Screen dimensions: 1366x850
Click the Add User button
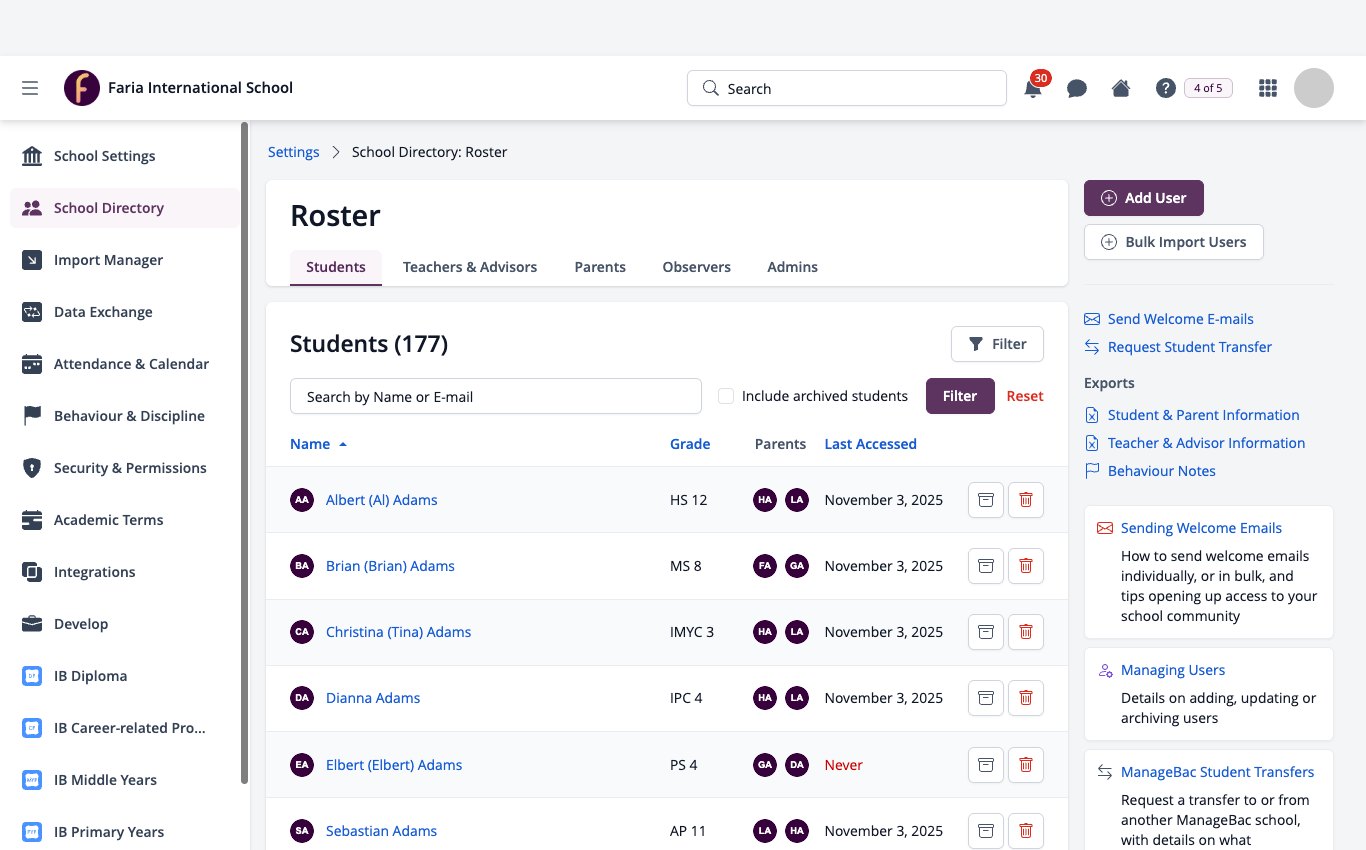[1144, 198]
